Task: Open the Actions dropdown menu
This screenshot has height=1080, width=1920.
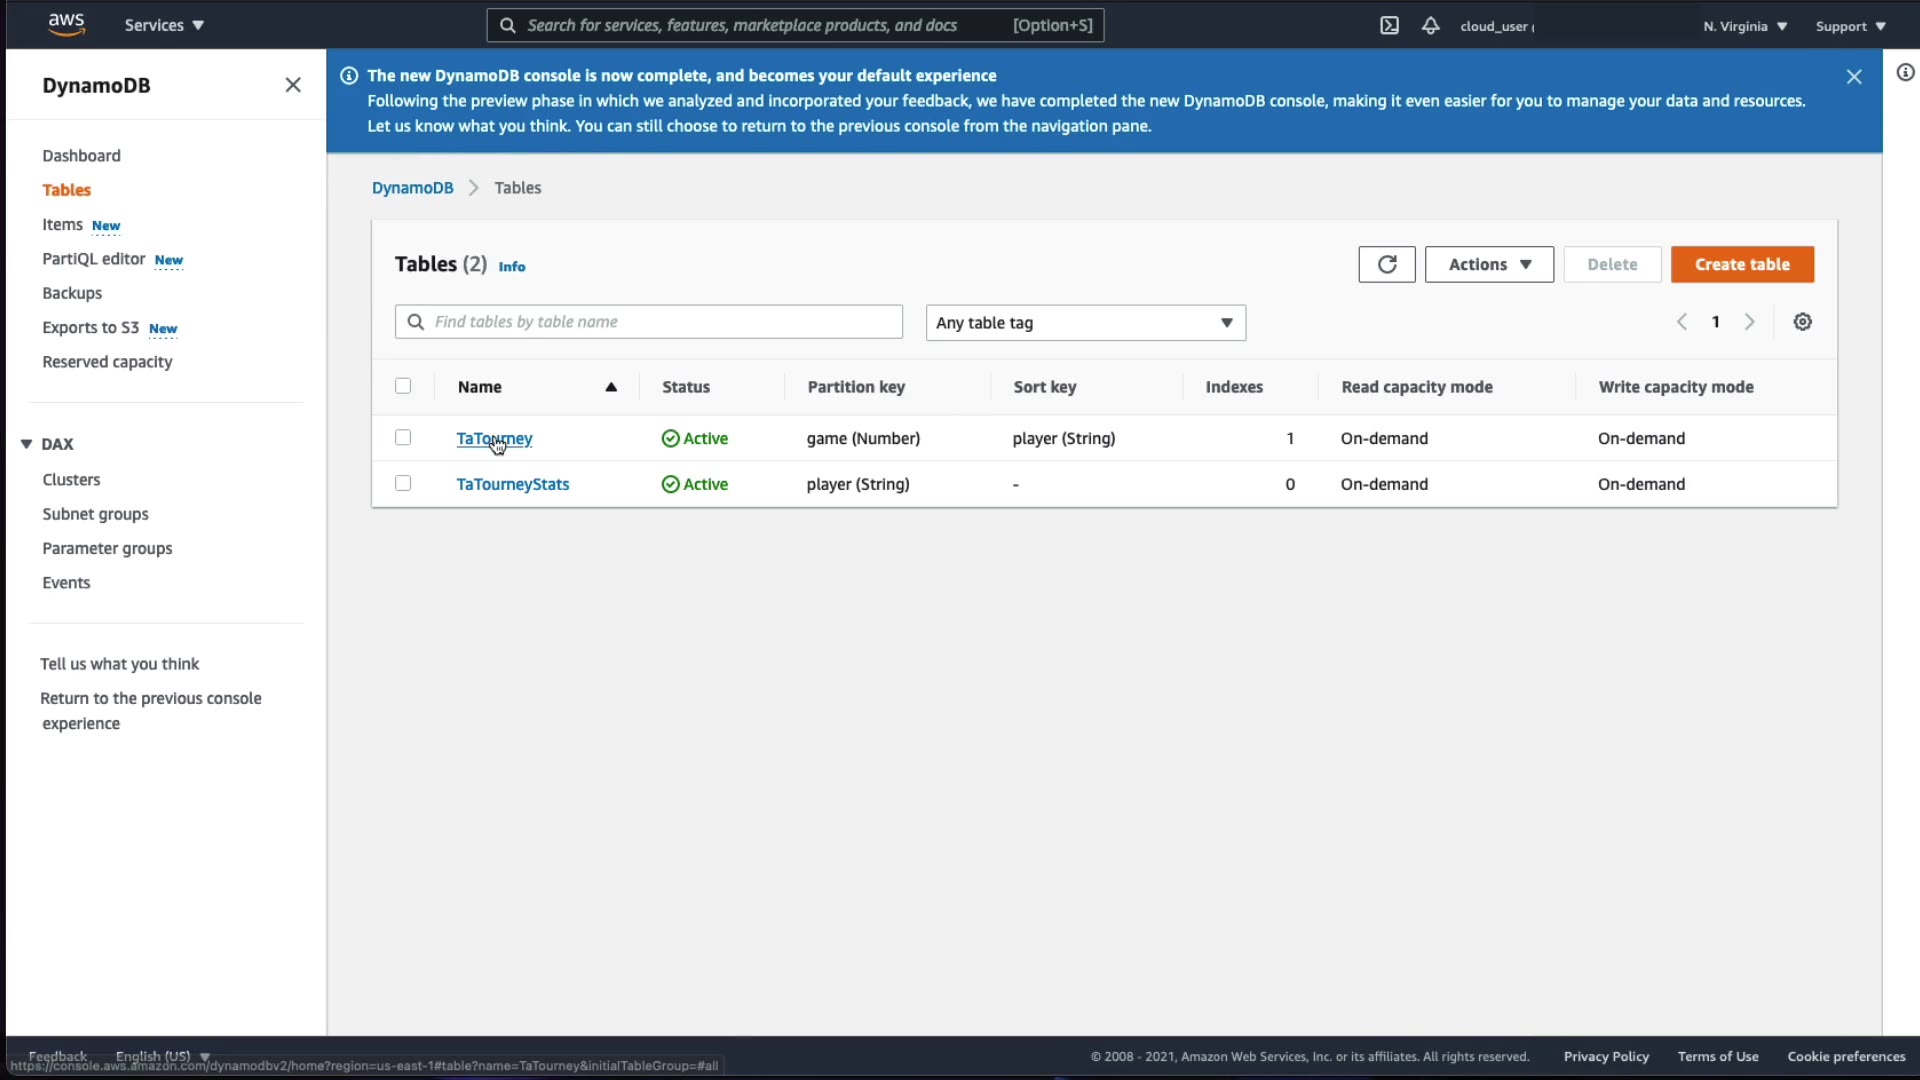Action: 1488,264
